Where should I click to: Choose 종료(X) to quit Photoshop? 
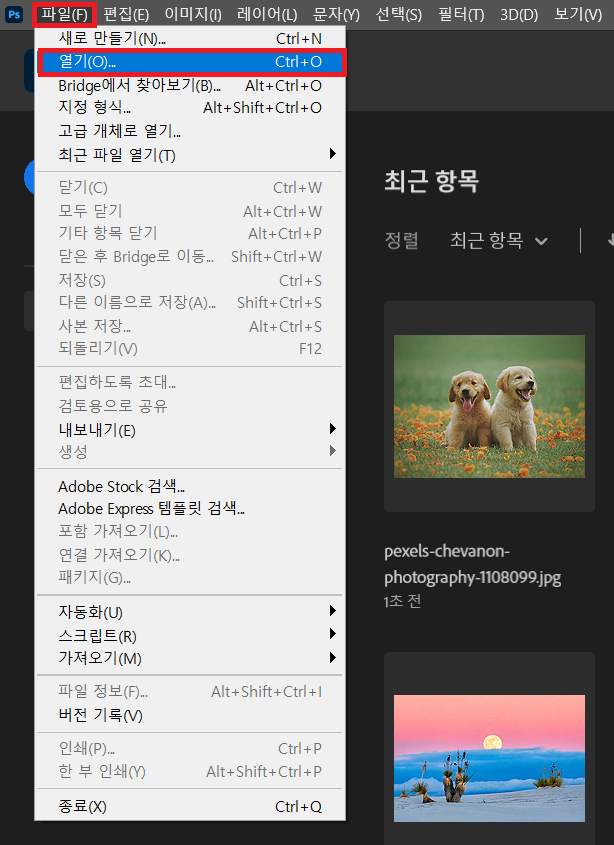pos(190,806)
